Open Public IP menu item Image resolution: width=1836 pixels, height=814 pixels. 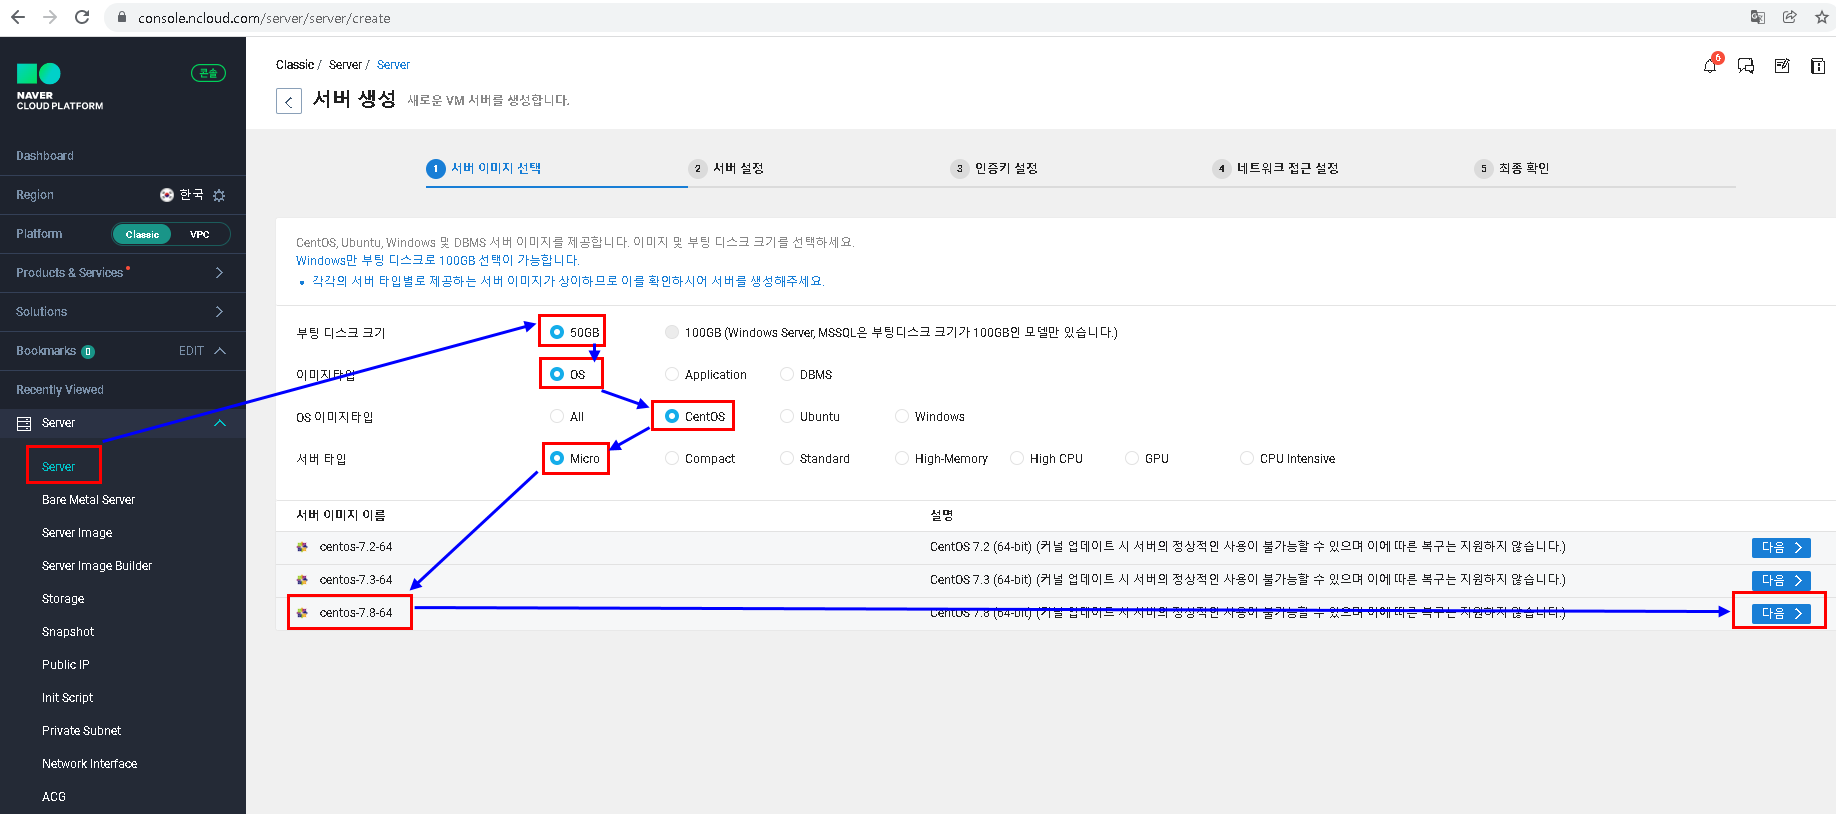(x=66, y=665)
